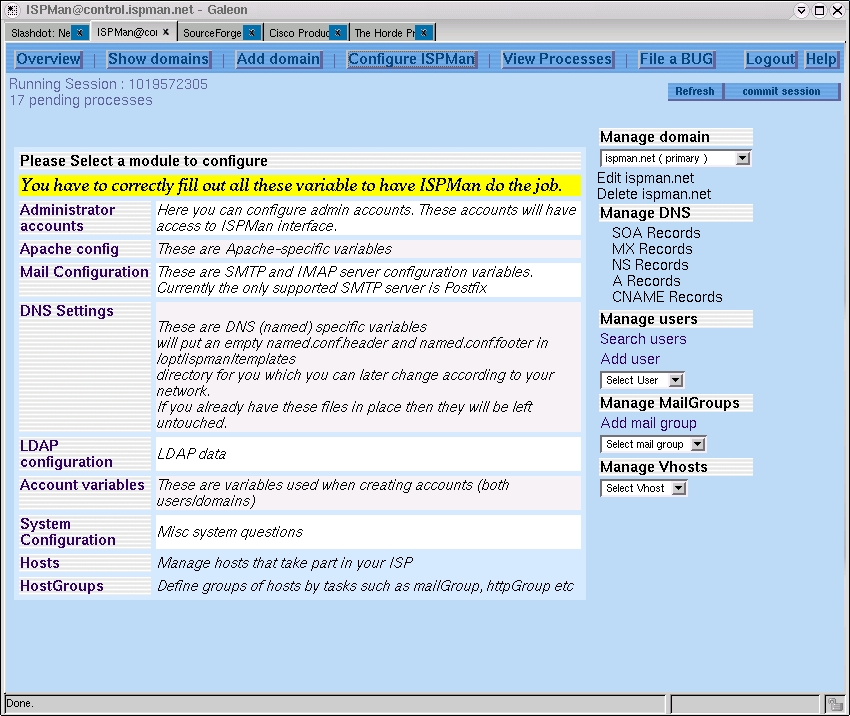Switch to the Cisco Products tab
The width and height of the screenshot is (850, 716).
tap(299, 33)
